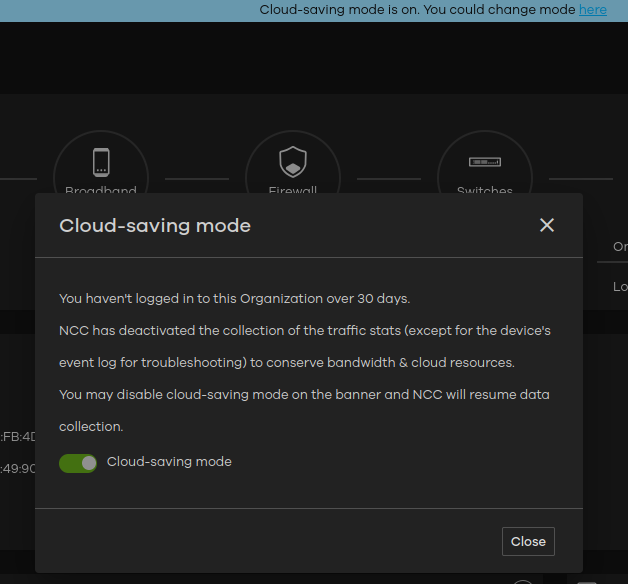Turn off the Cloud-saving mode switch
Viewport: 628px width, 584px height.
(78, 463)
